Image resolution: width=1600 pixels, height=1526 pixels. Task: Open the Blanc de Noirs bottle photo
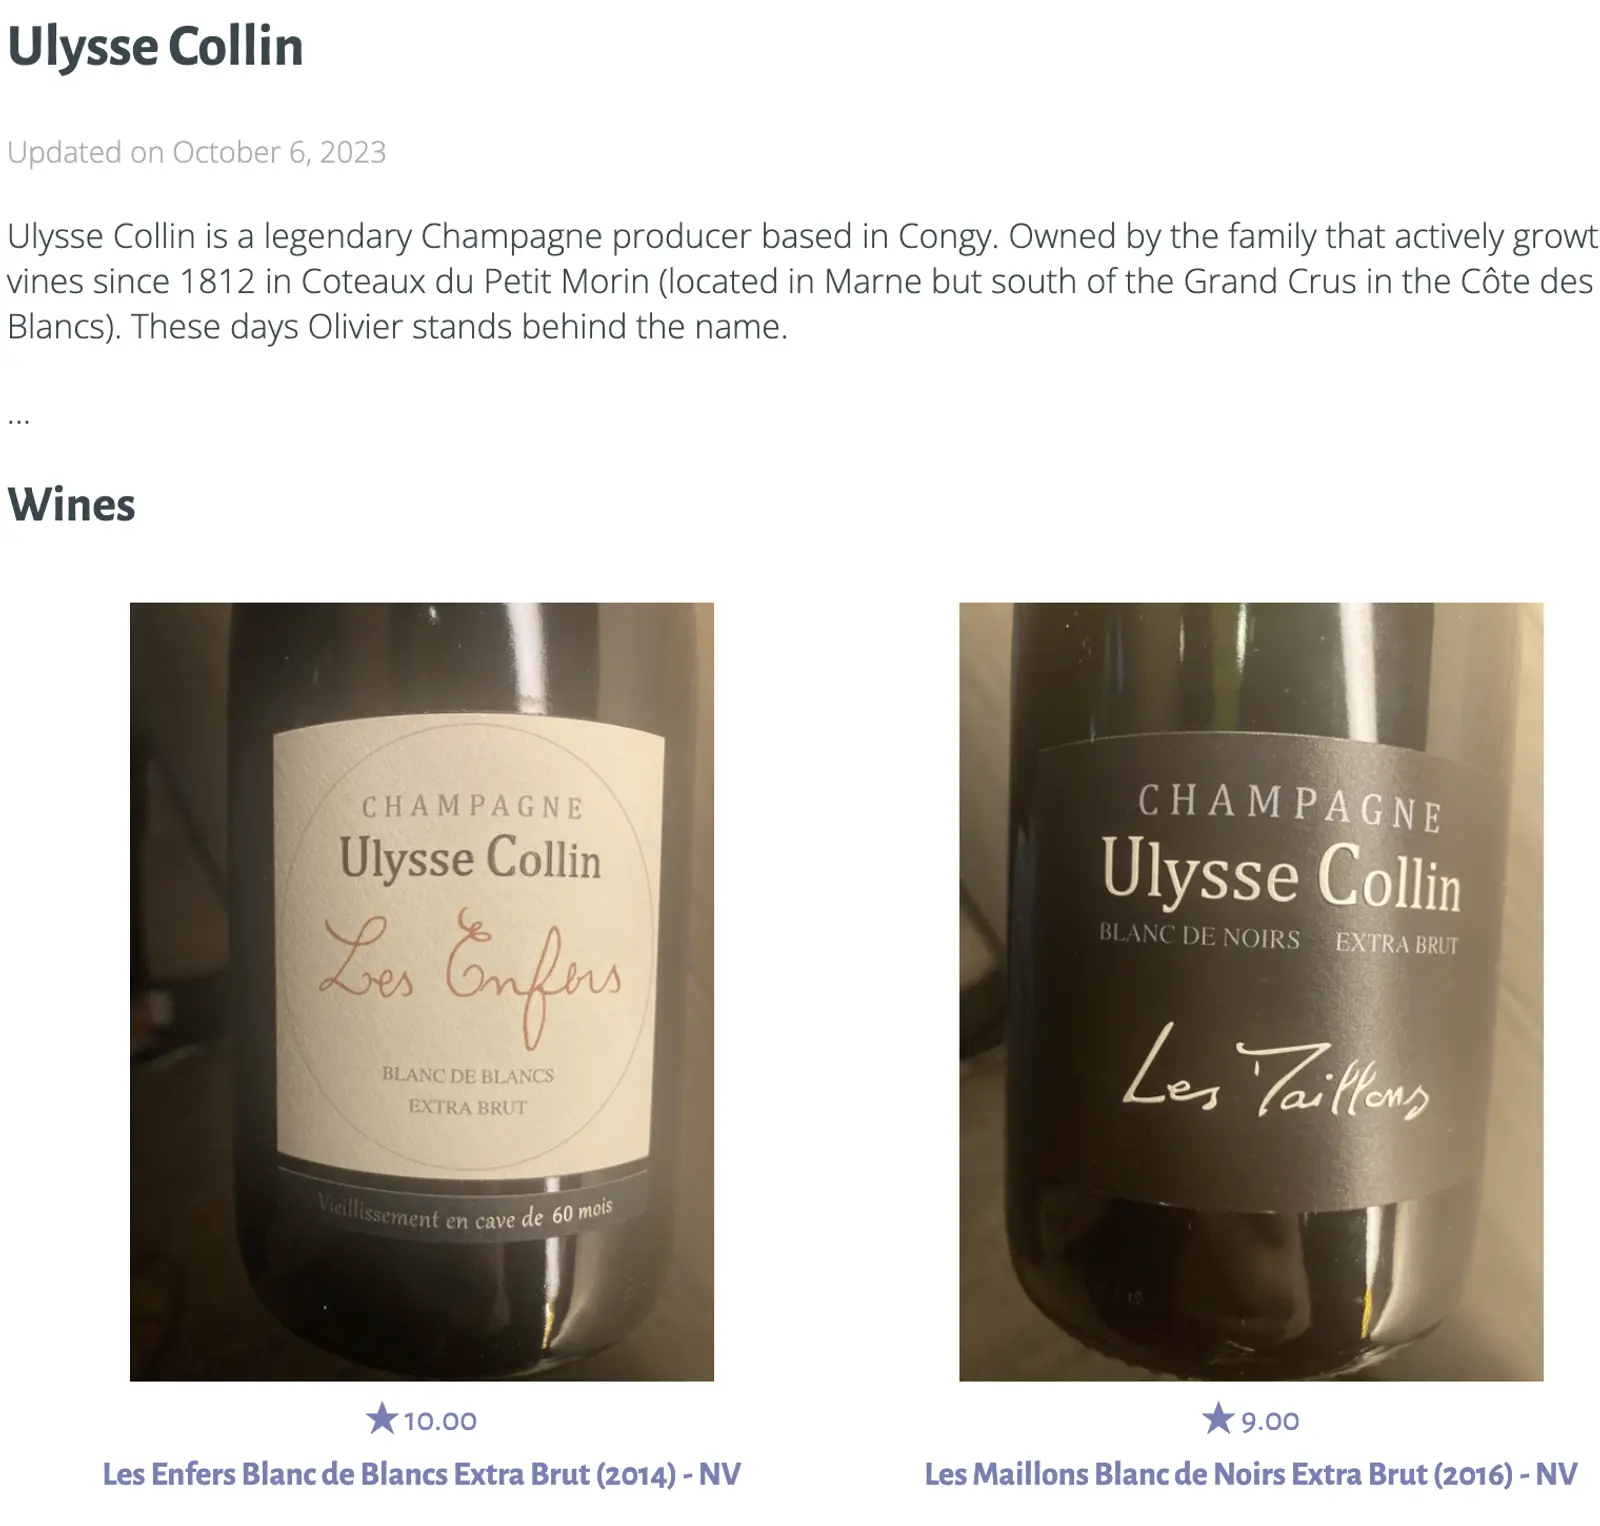point(1251,991)
